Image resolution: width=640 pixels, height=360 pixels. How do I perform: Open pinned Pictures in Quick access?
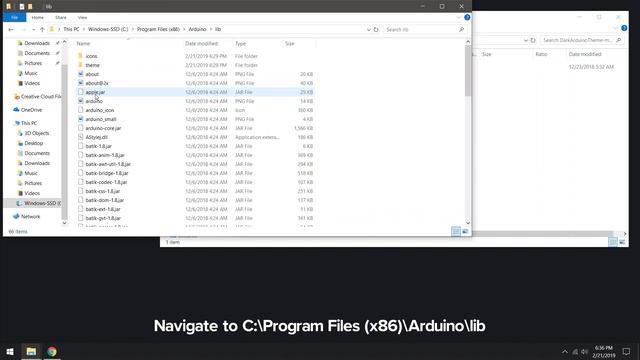click(x=33, y=63)
